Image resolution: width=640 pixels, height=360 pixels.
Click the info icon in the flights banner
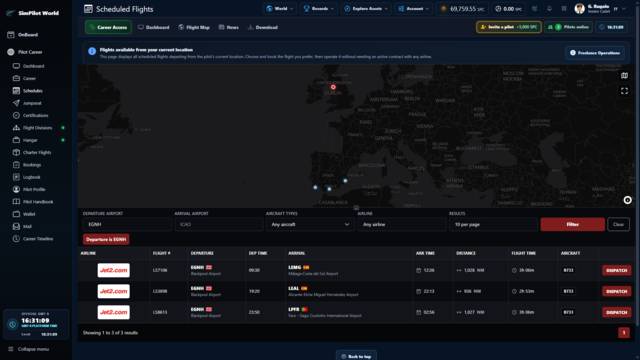92,51
